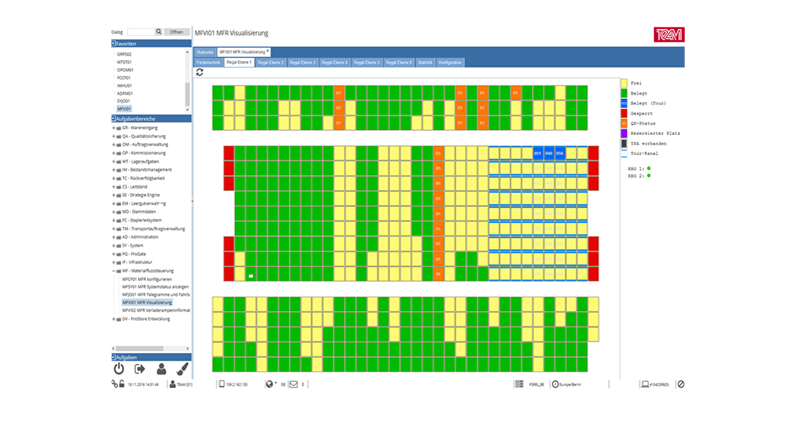Click the red Gesperrt legend swatch

click(623, 113)
